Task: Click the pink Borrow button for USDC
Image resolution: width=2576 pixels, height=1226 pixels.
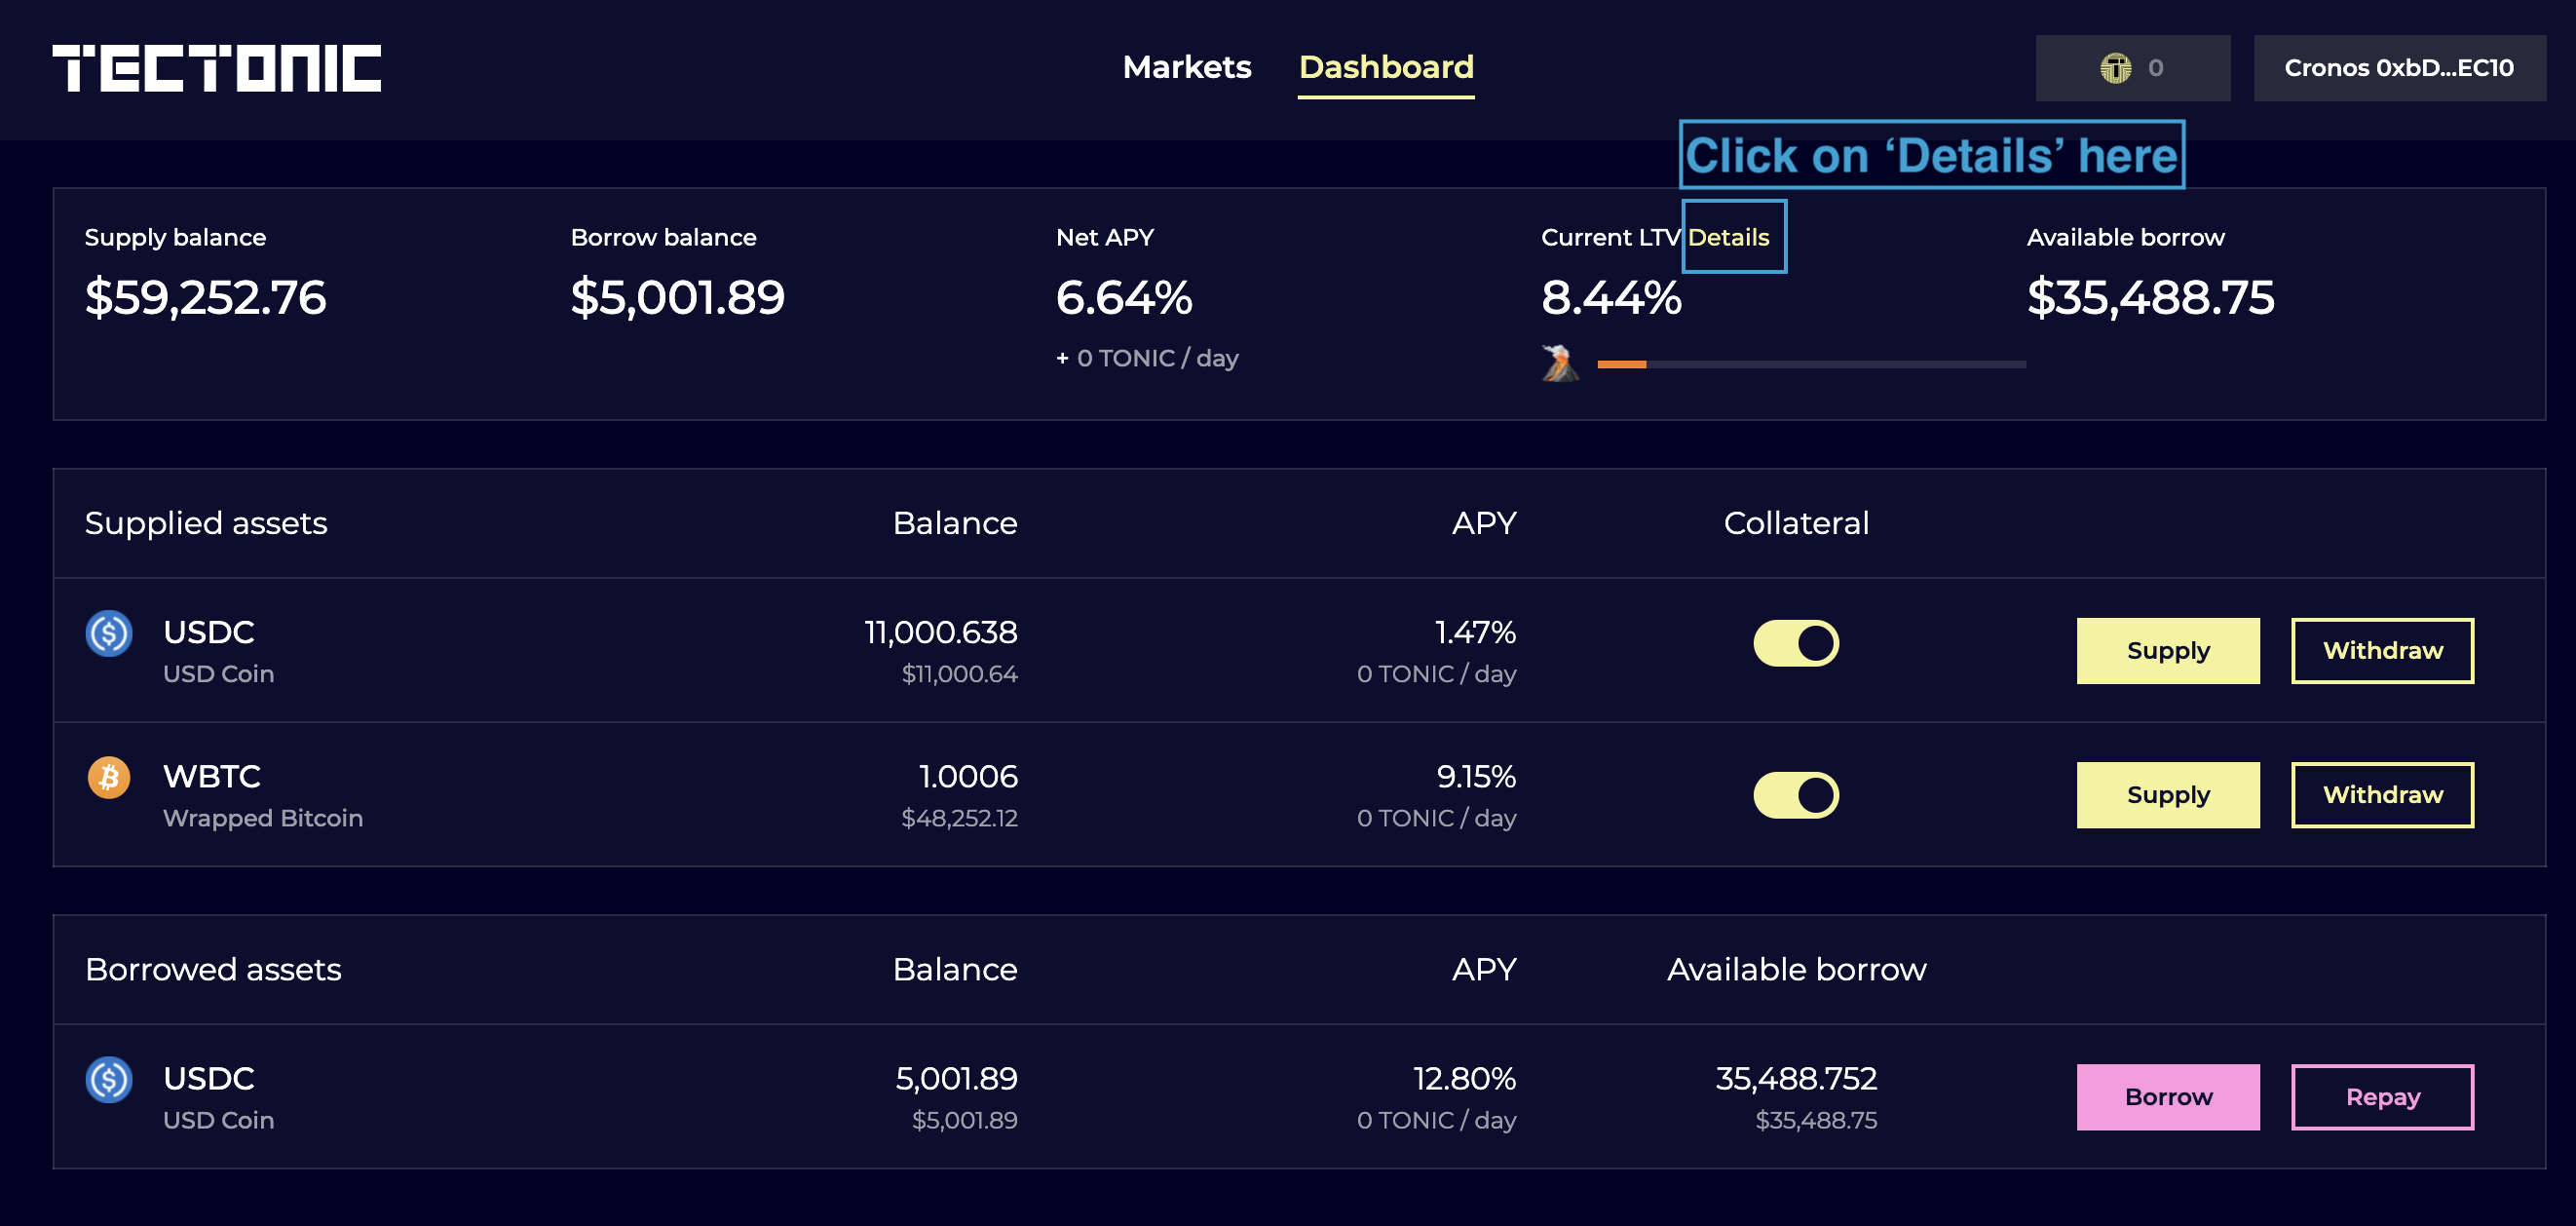Action: tap(2168, 1096)
